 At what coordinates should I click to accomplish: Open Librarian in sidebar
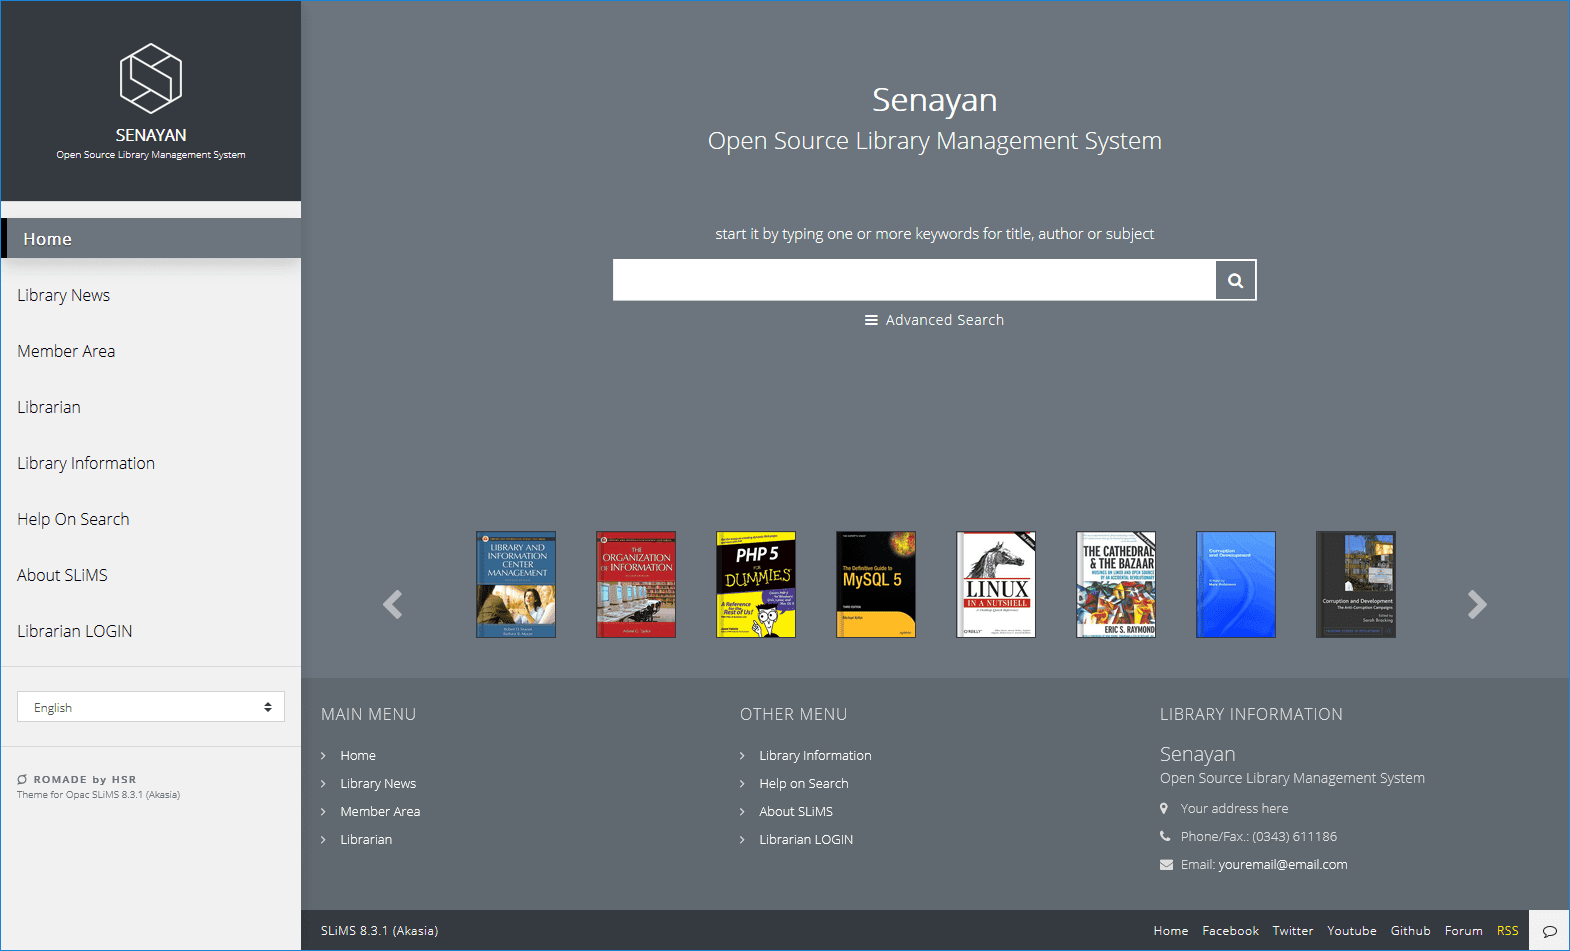pyautogui.click(x=49, y=407)
